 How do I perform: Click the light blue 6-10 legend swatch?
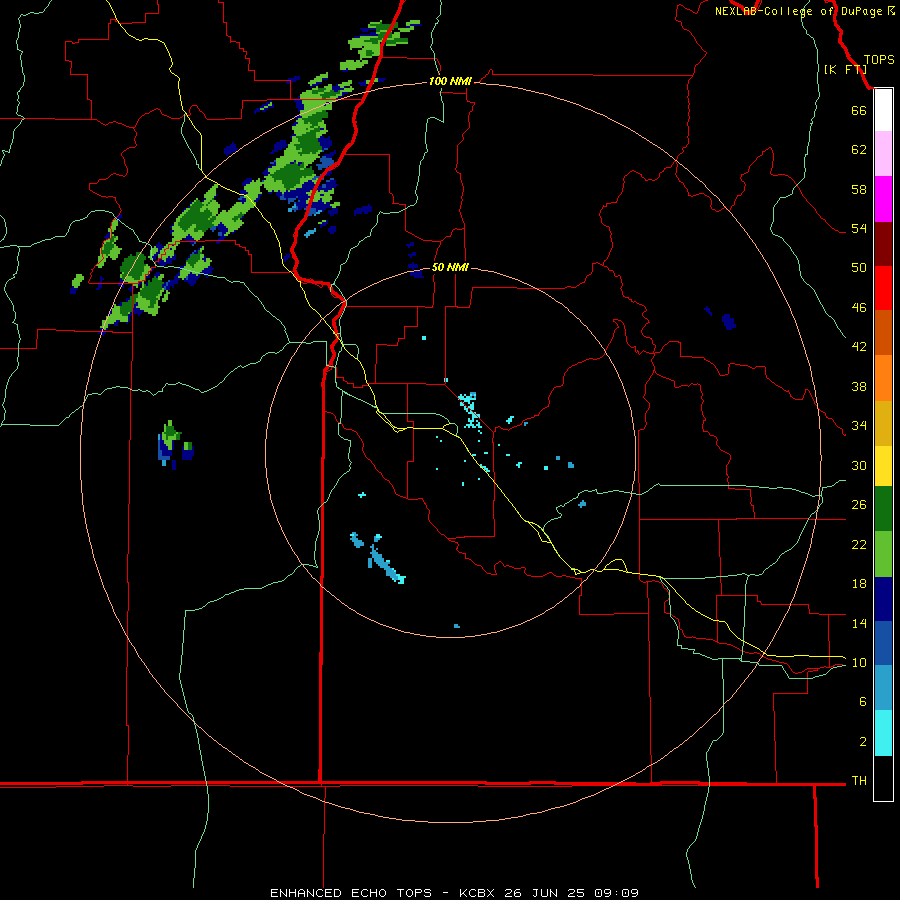coord(883,687)
